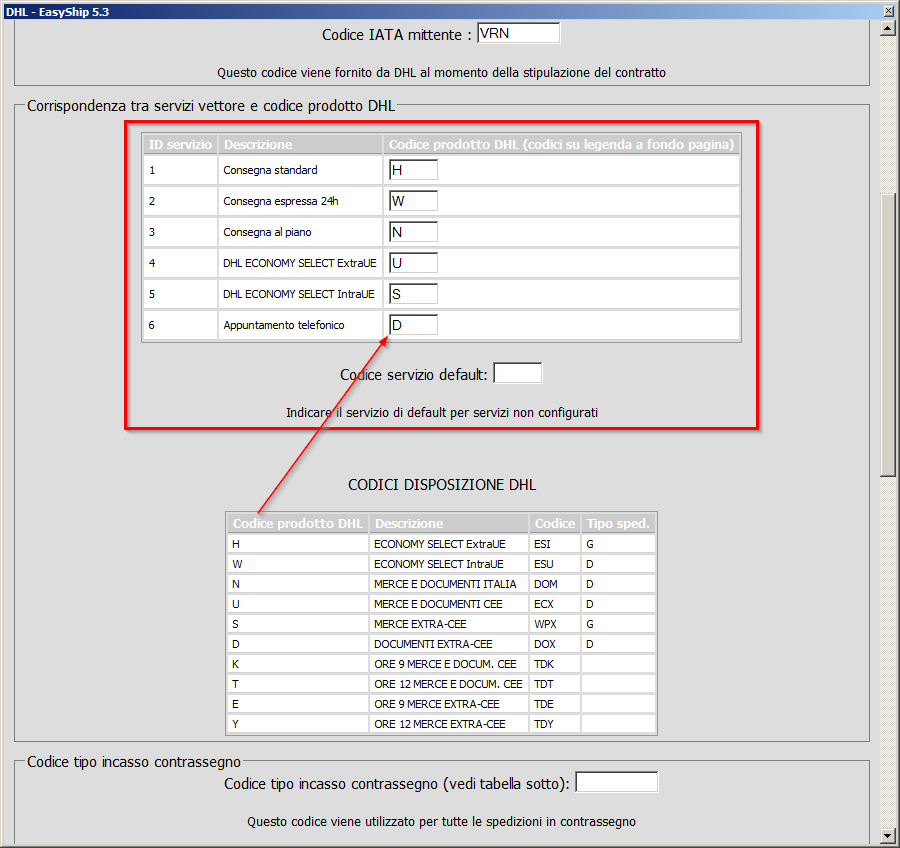
Task: Click the Codice prodotto DHL header in legend table
Action: pos(298,523)
